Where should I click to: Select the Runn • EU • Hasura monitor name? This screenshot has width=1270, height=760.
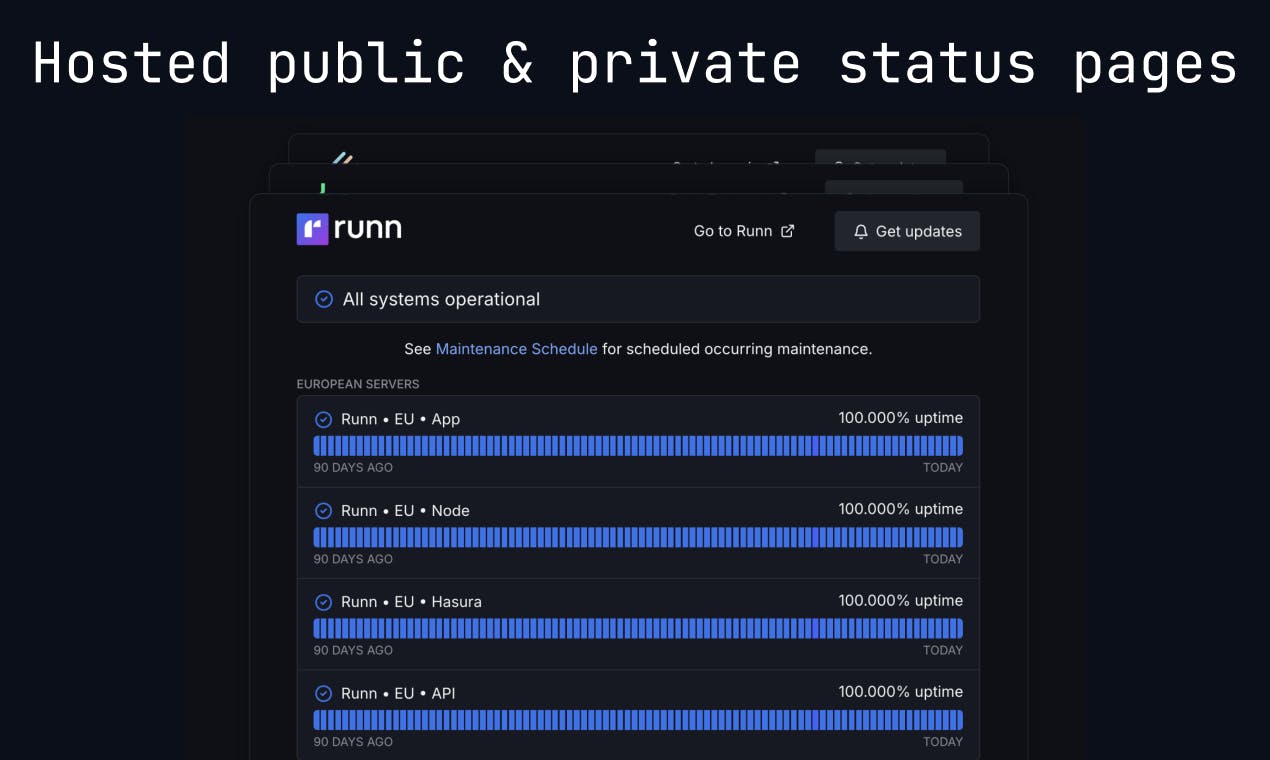[411, 602]
